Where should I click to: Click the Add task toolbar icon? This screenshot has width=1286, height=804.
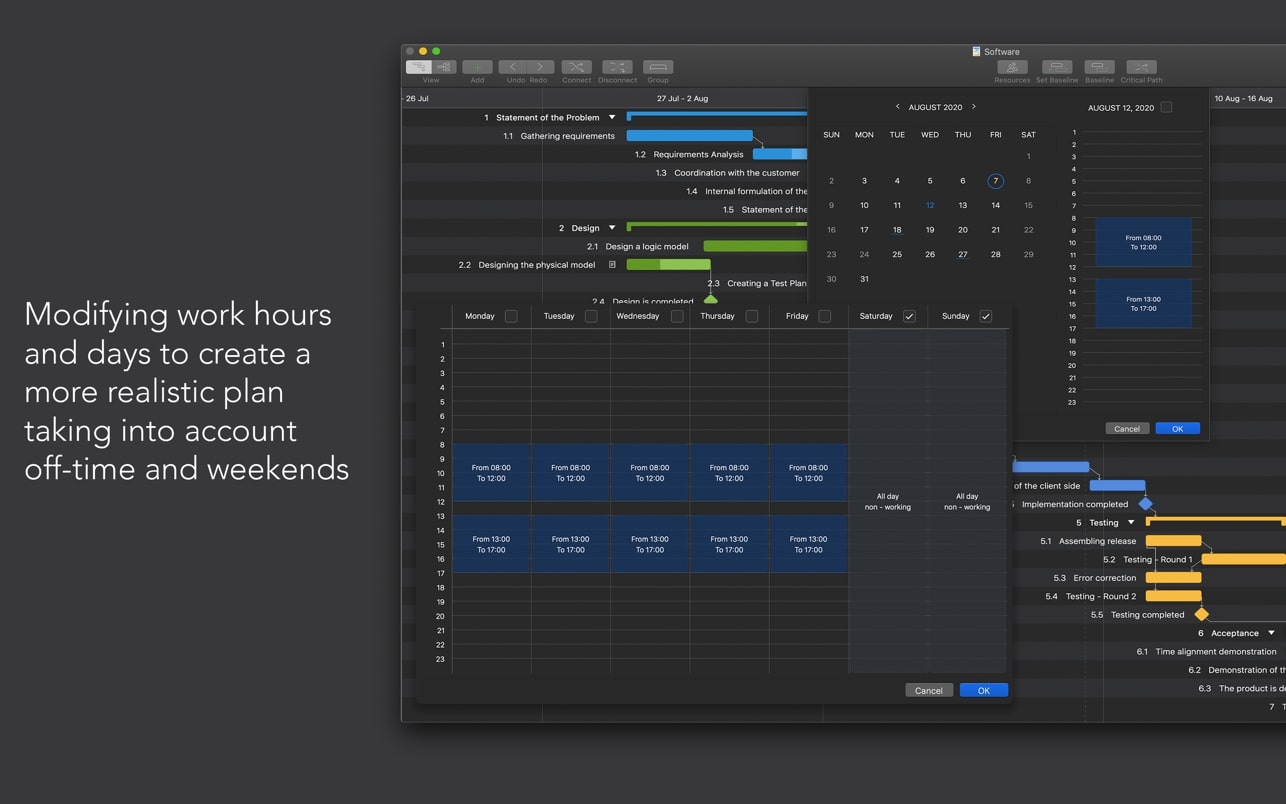(x=477, y=67)
